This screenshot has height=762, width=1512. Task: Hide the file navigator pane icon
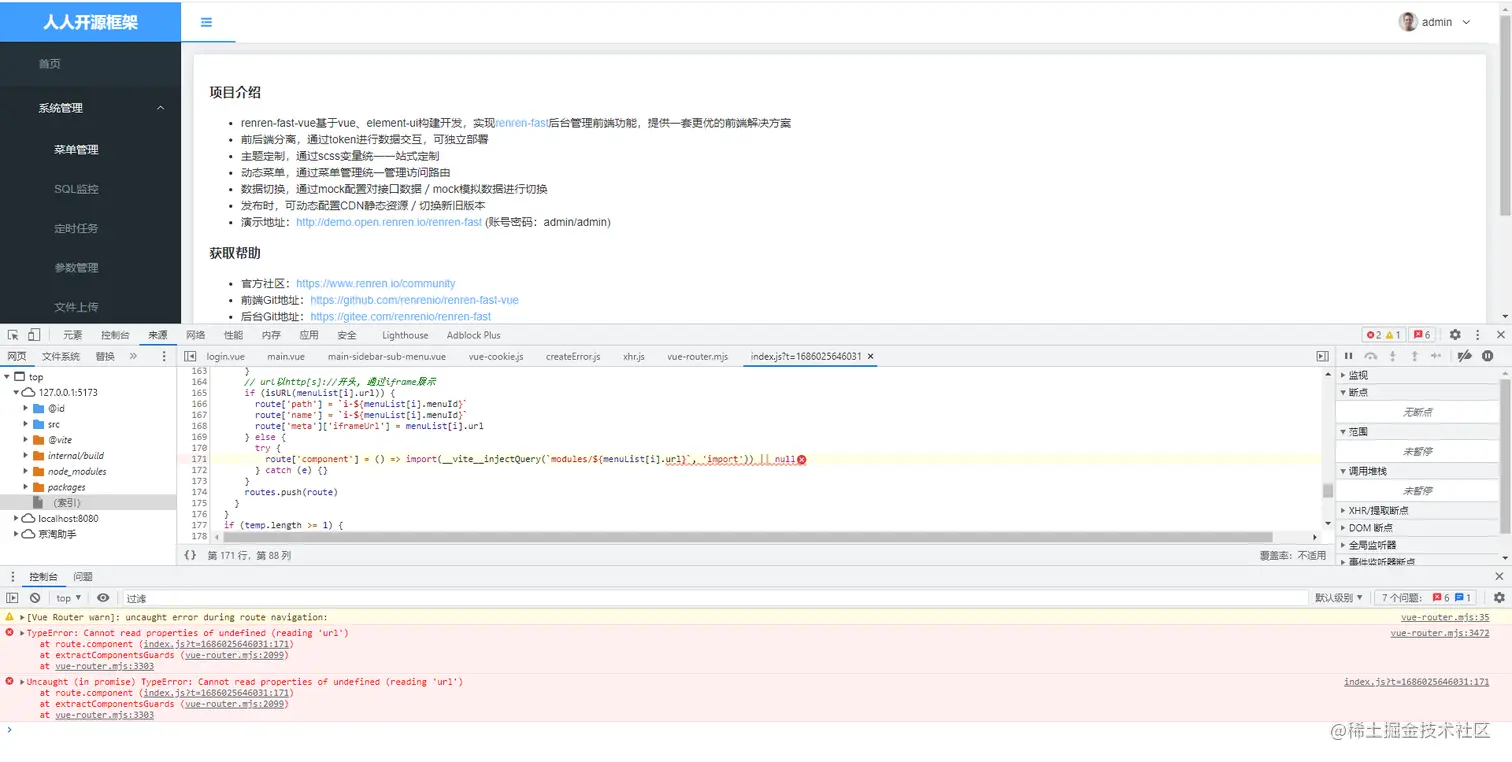pyautogui.click(x=189, y=356)
